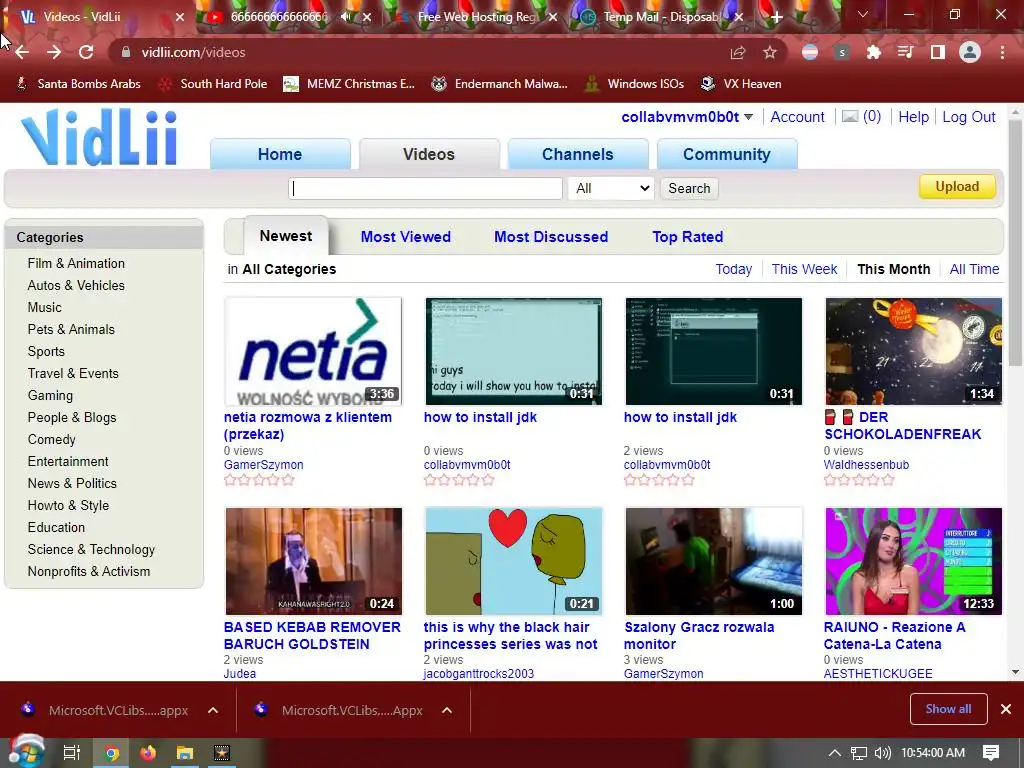Screen dimensions: 1024x768
Task: Open GamerSzymon channel under Szalony Gracz video
Action: pyautogui.click(x=664, y=673)
